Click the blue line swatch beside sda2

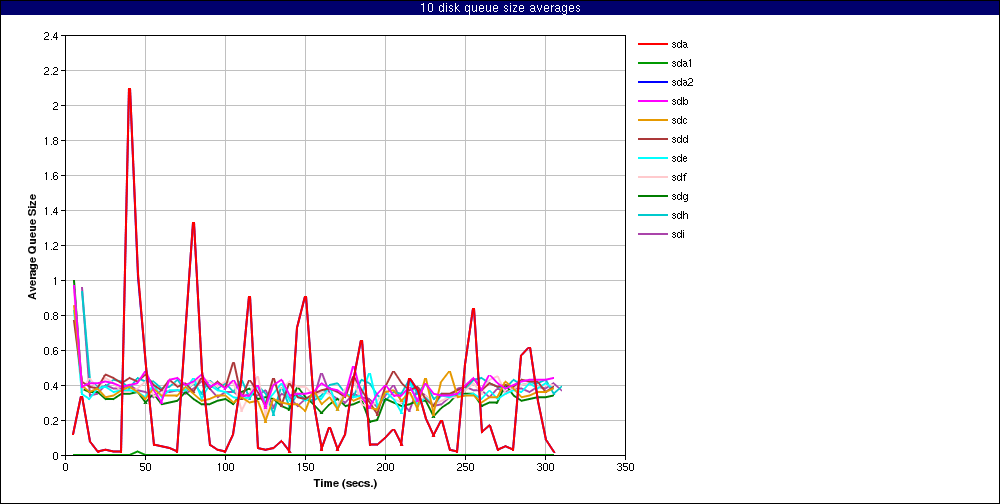[x=653, y=82]
